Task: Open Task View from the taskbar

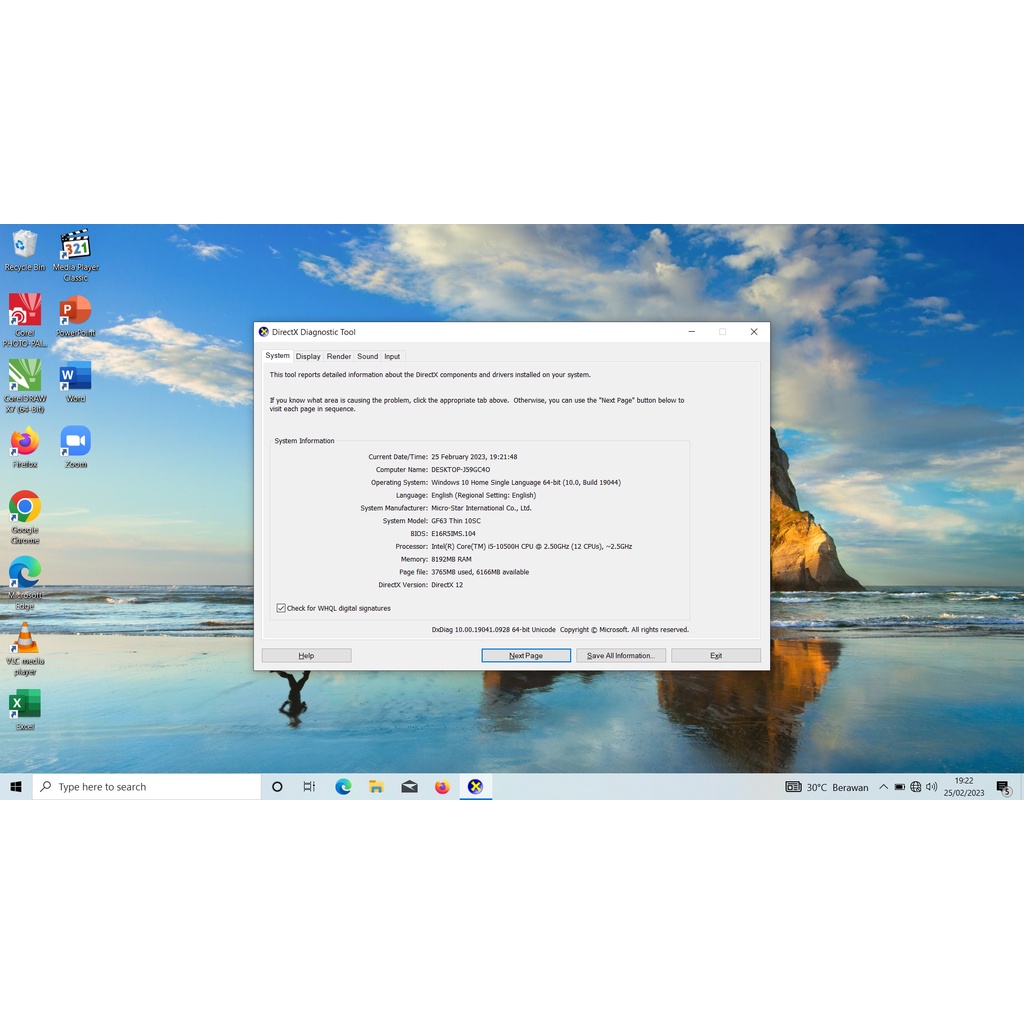Action: (310, 787)
